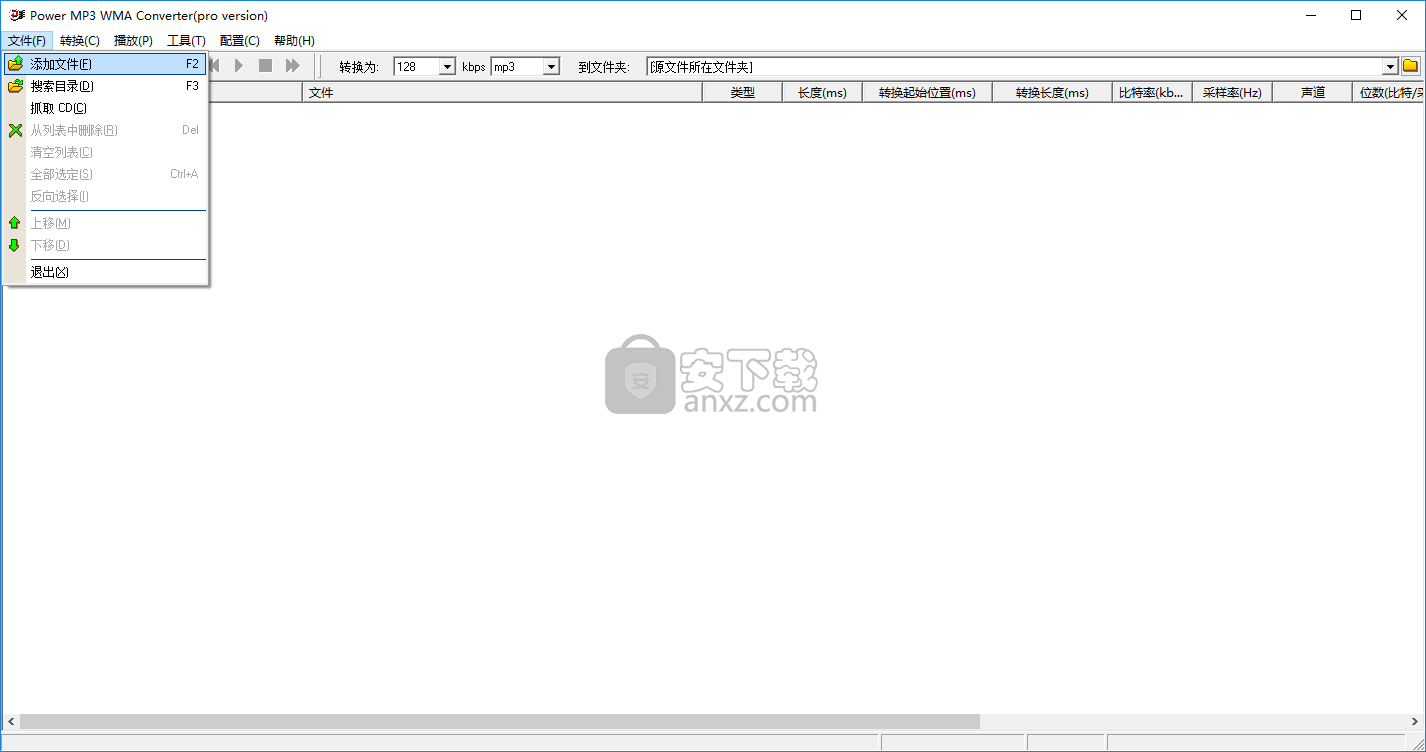
Task: Click the 下移(D) move down entry
Action: click(x=105, y=245)
